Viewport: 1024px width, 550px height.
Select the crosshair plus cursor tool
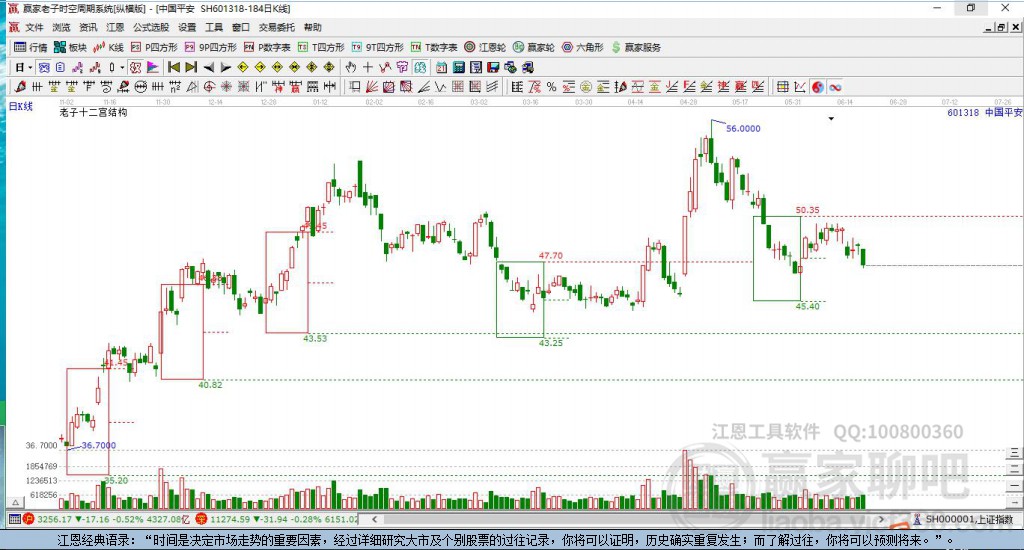[368, 67]
